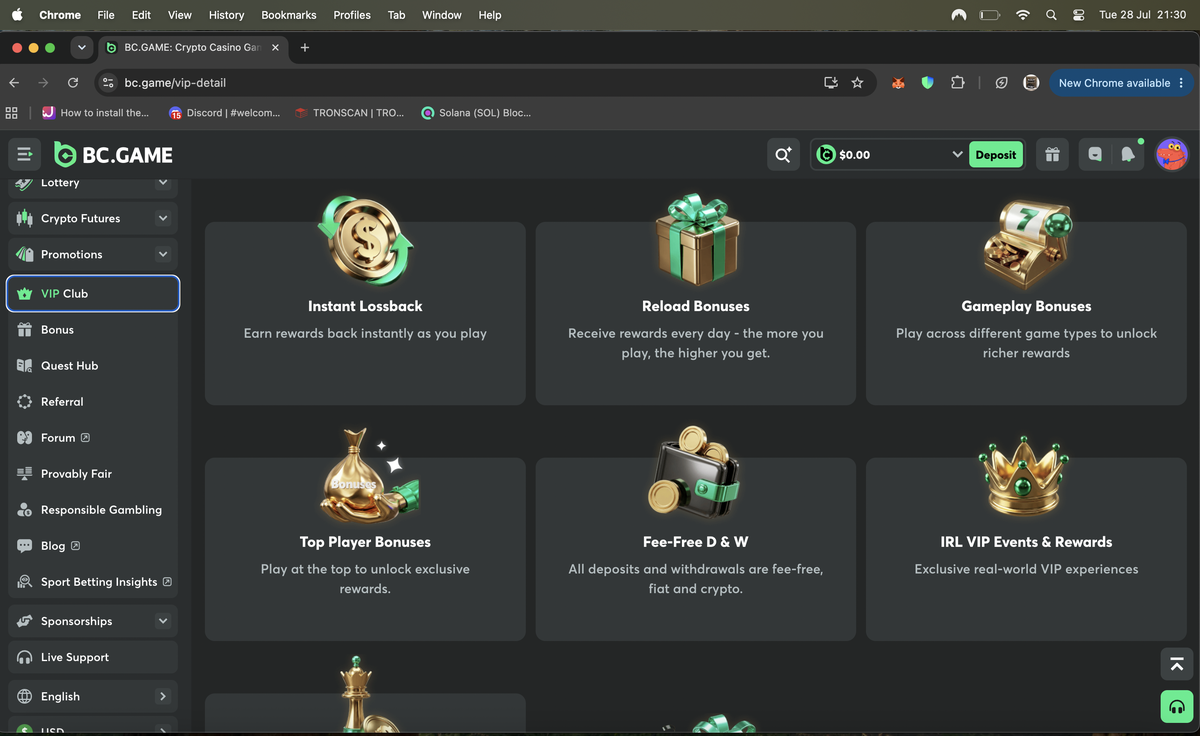This screenshot has width=1200, height=736.
Task: Open the chat bubble icon in header
Action: (x=1095, y=155)
